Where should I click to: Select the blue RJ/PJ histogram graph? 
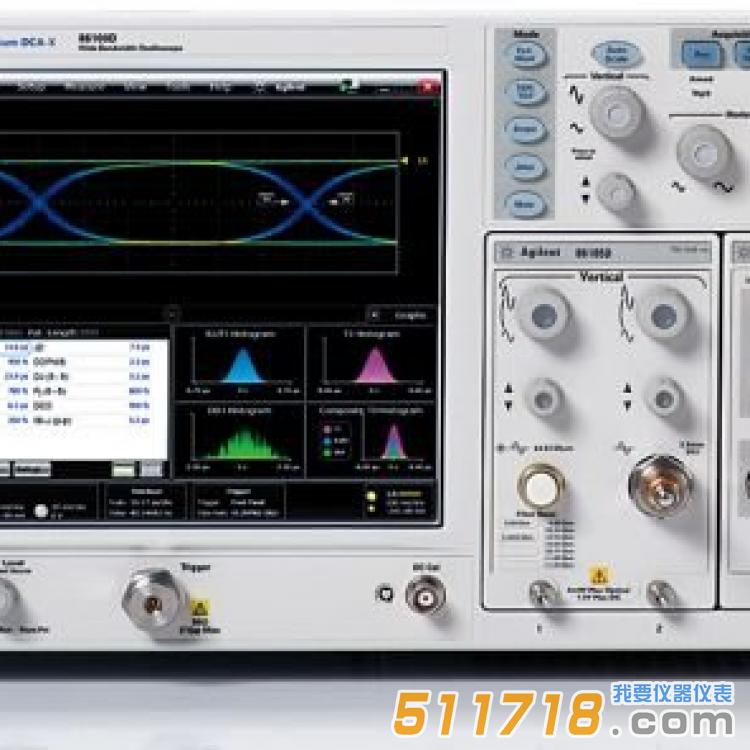click(x=240, y=363)
